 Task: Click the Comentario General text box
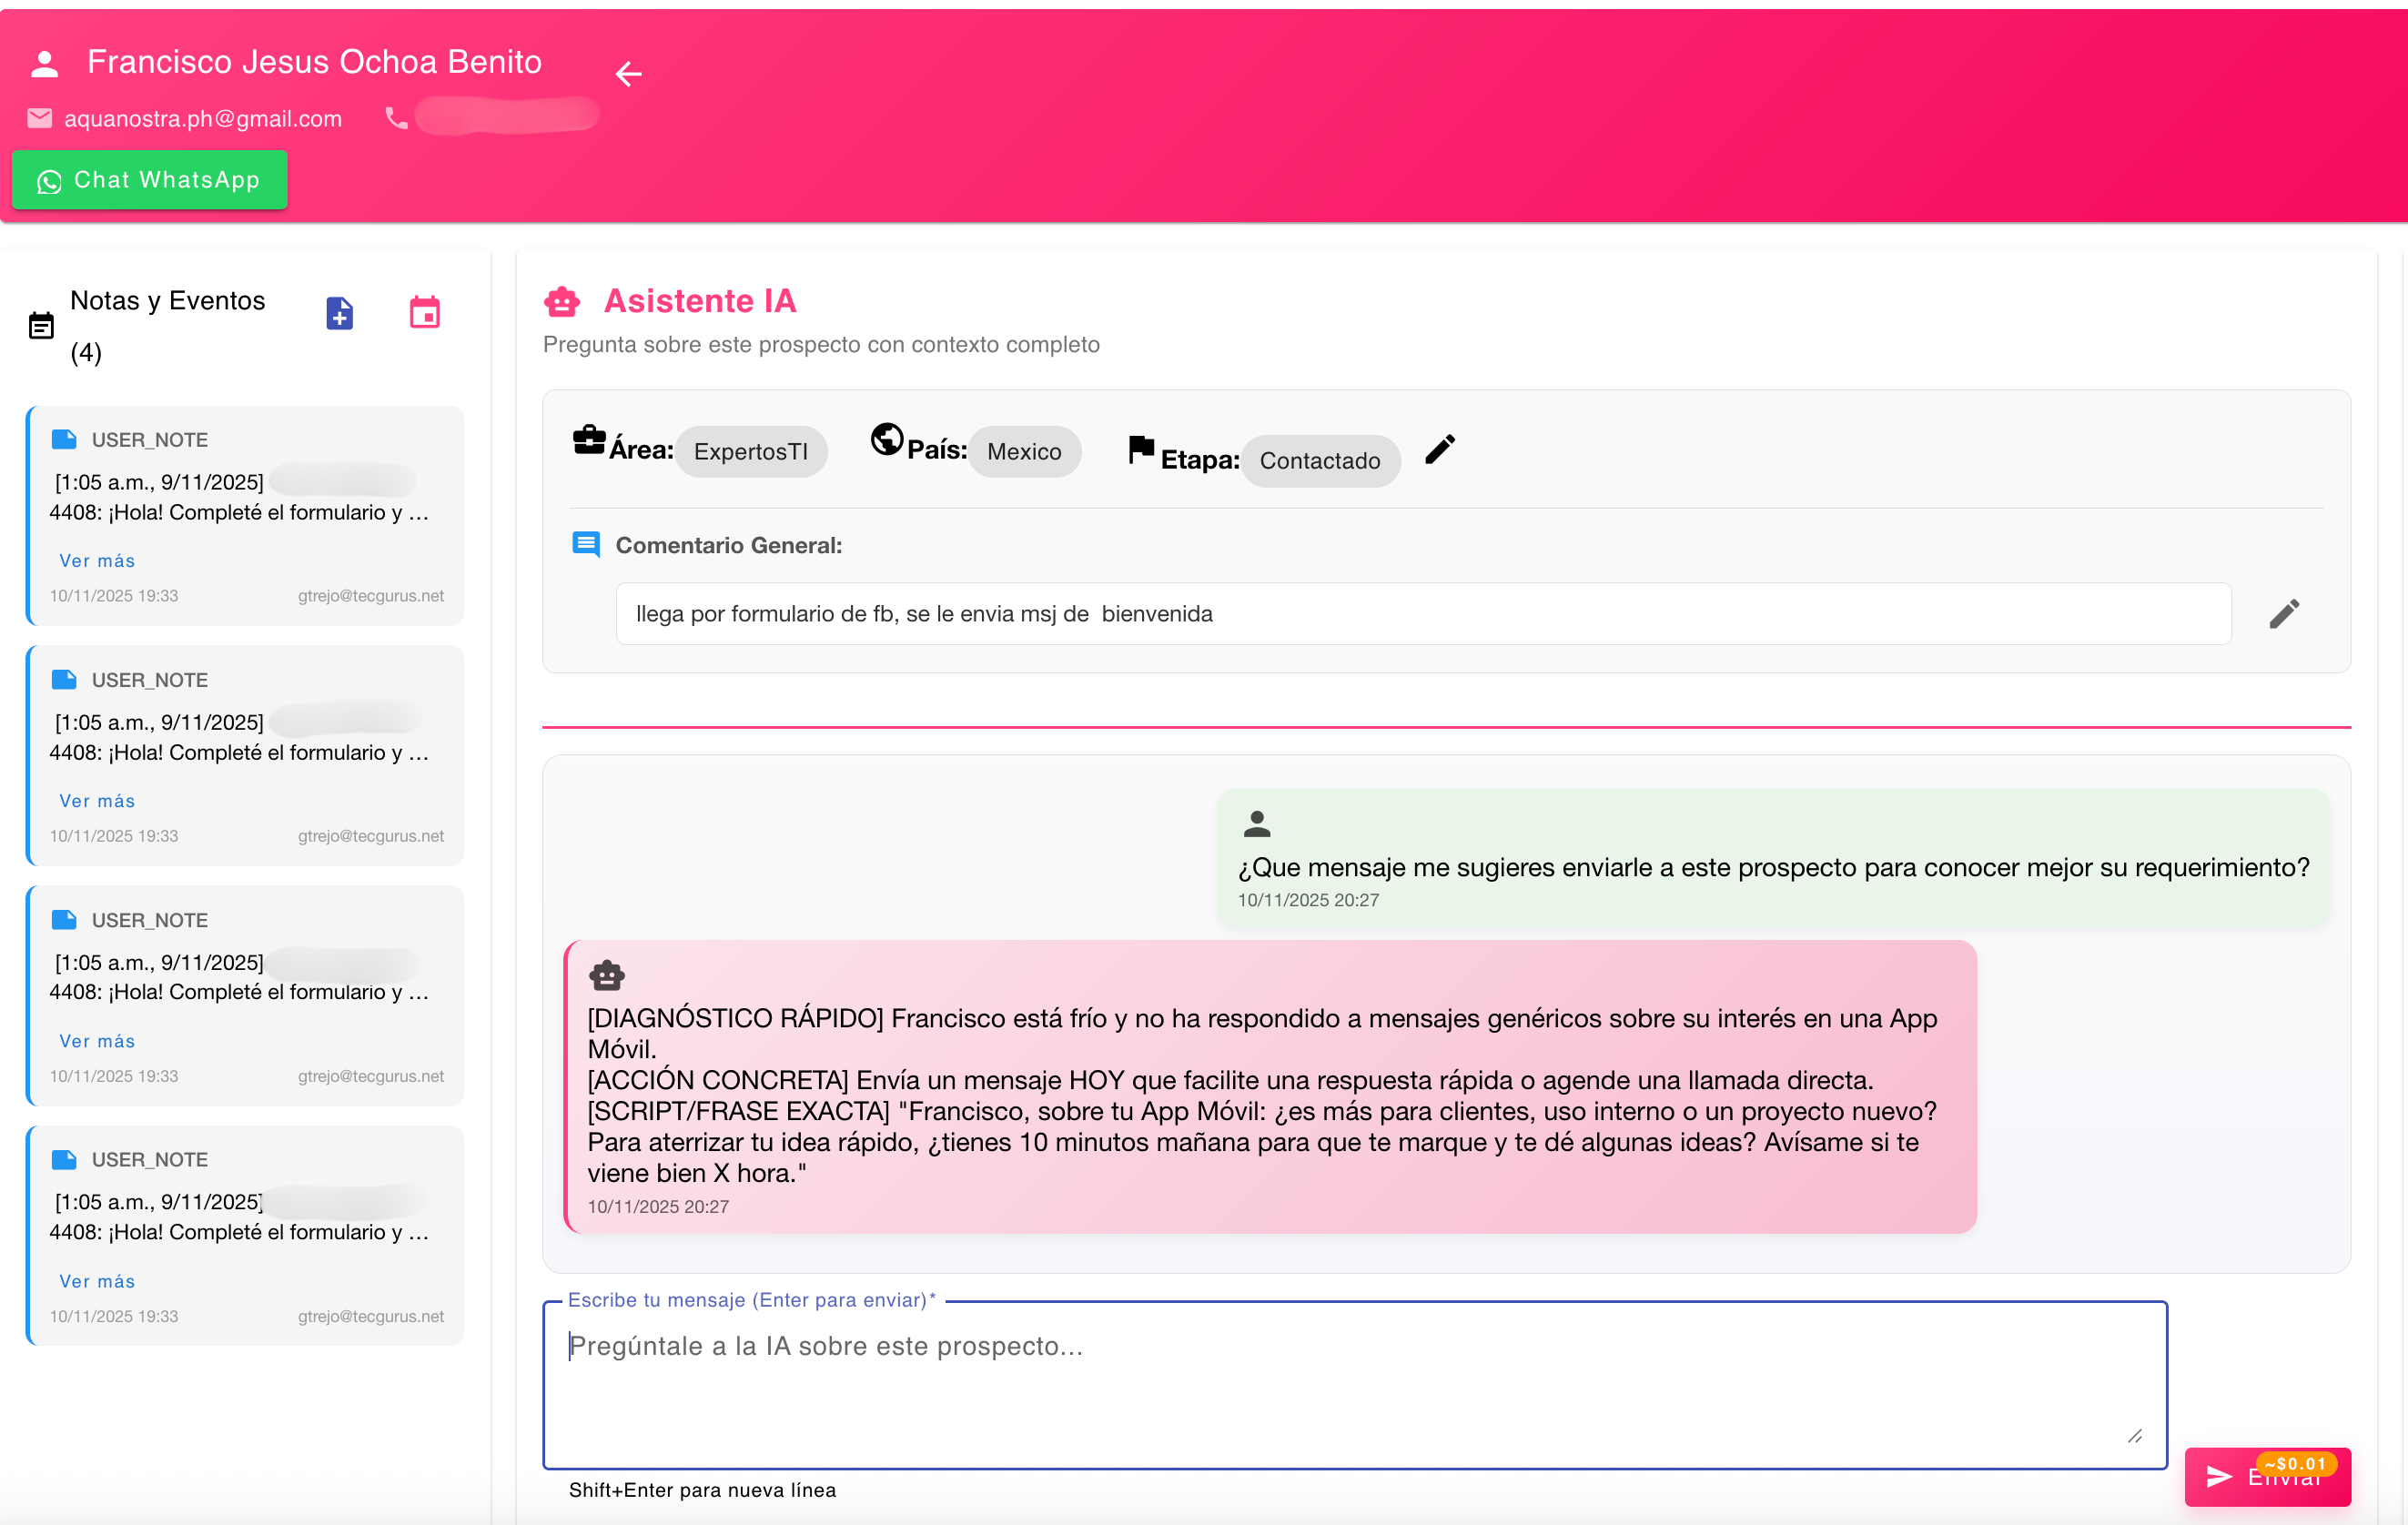click(x=1422, y=613)
